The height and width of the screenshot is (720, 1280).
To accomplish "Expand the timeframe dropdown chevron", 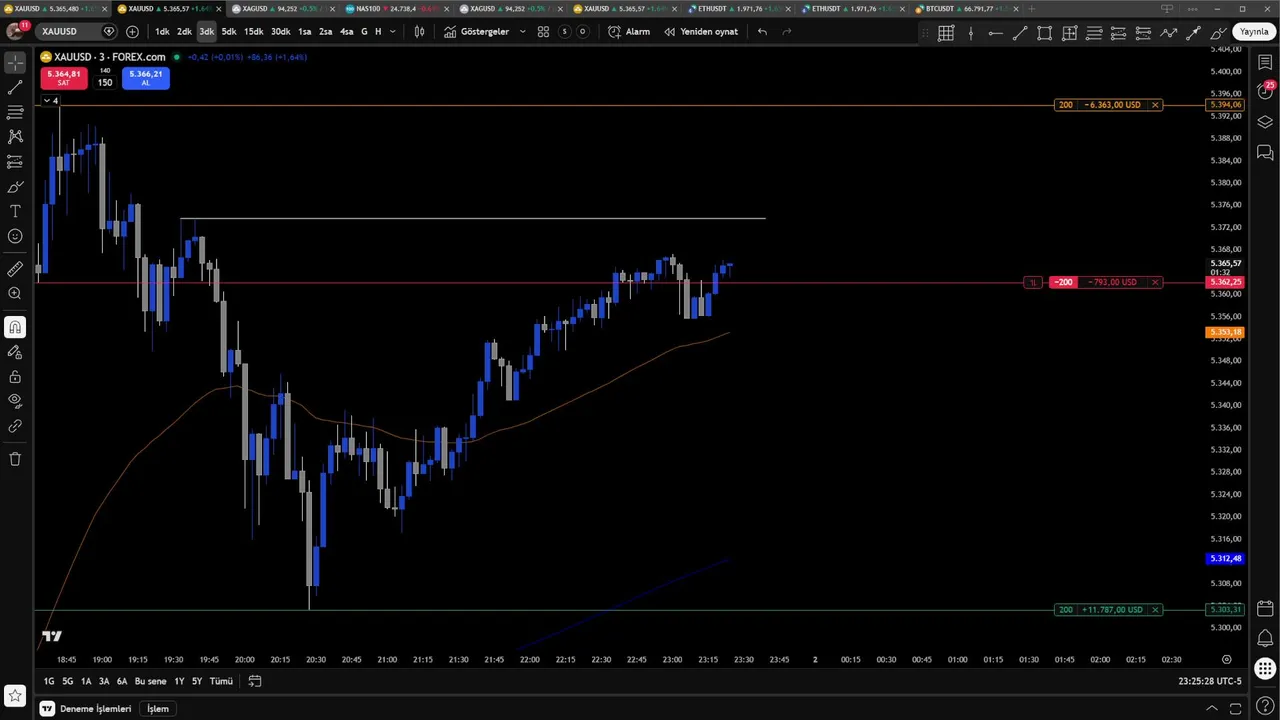I will pos(392,31).
